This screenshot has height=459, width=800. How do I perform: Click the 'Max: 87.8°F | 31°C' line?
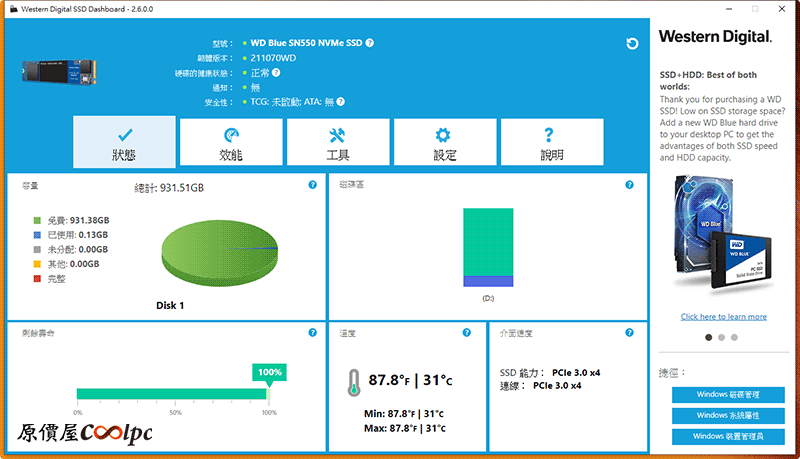point(405,428)
